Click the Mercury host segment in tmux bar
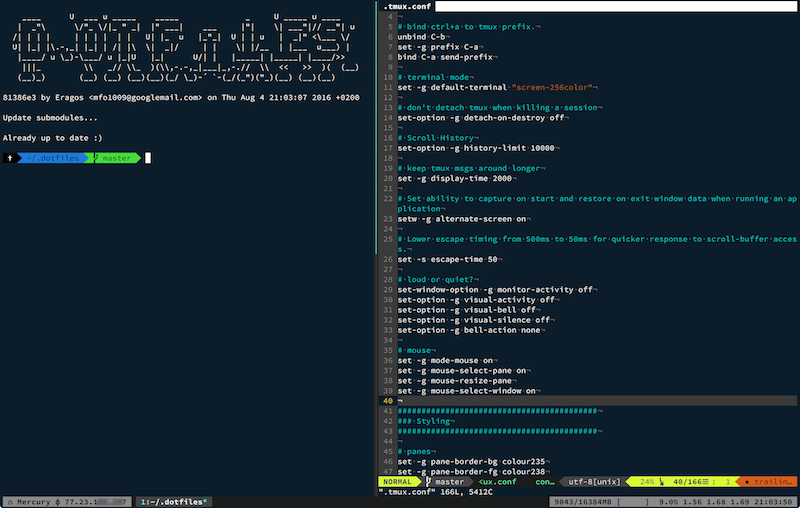This screenshot has height=508, width=800. 30,500
